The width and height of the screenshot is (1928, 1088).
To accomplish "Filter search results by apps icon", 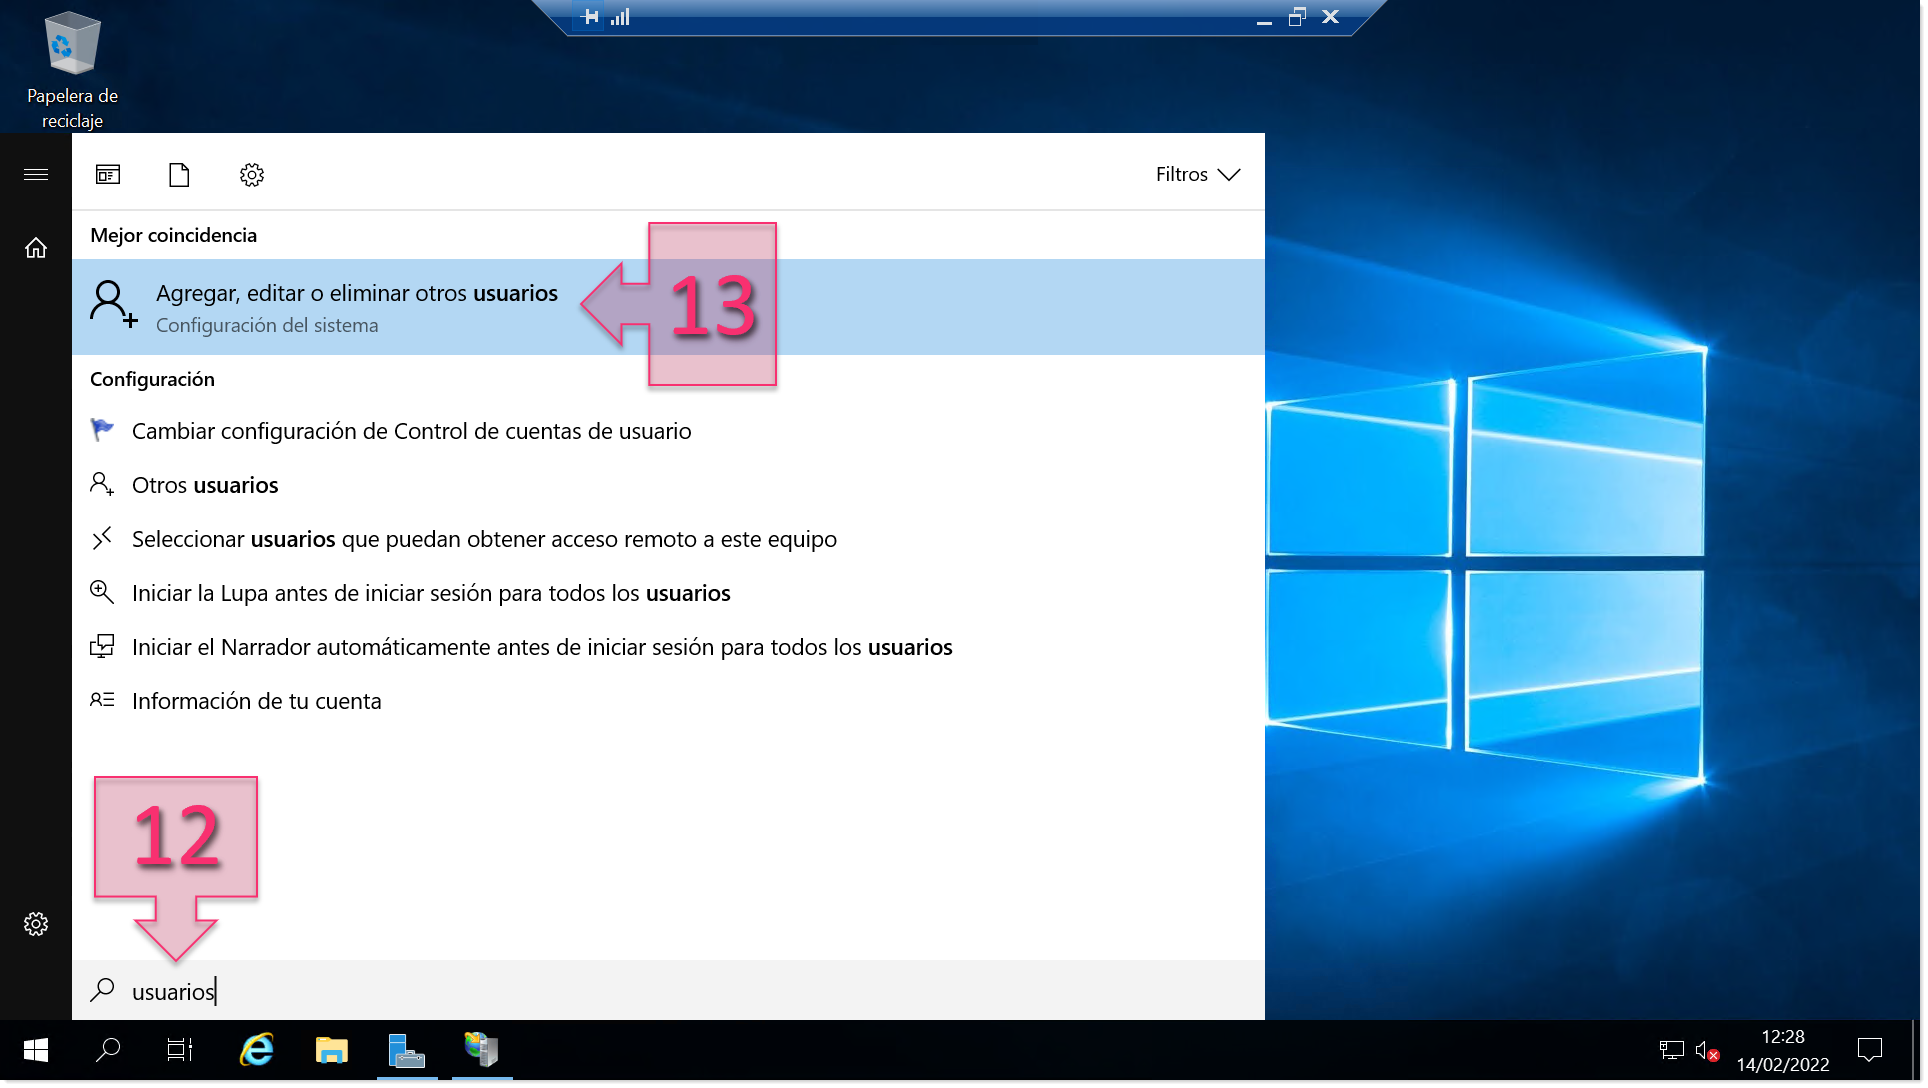I will pos(108,175).
